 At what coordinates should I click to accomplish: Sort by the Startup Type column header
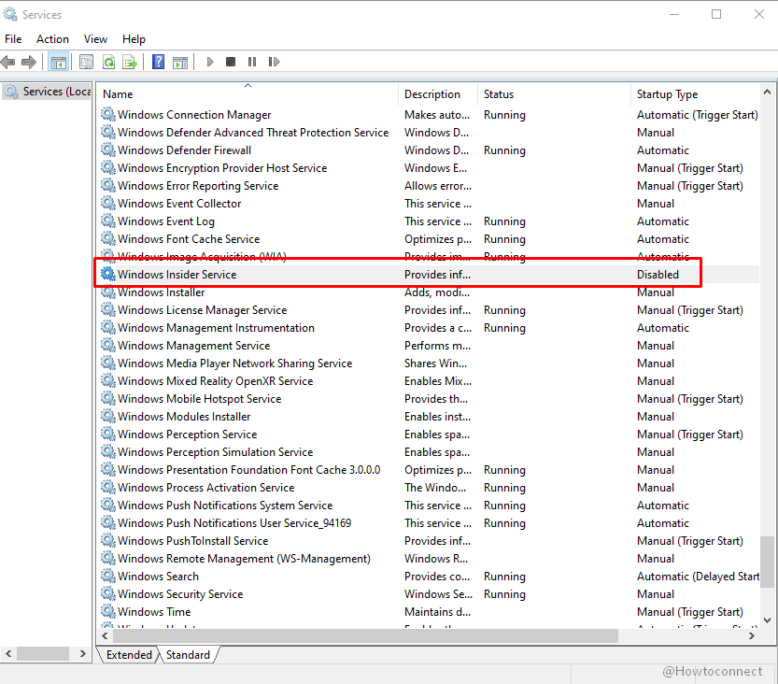point(695,94)
